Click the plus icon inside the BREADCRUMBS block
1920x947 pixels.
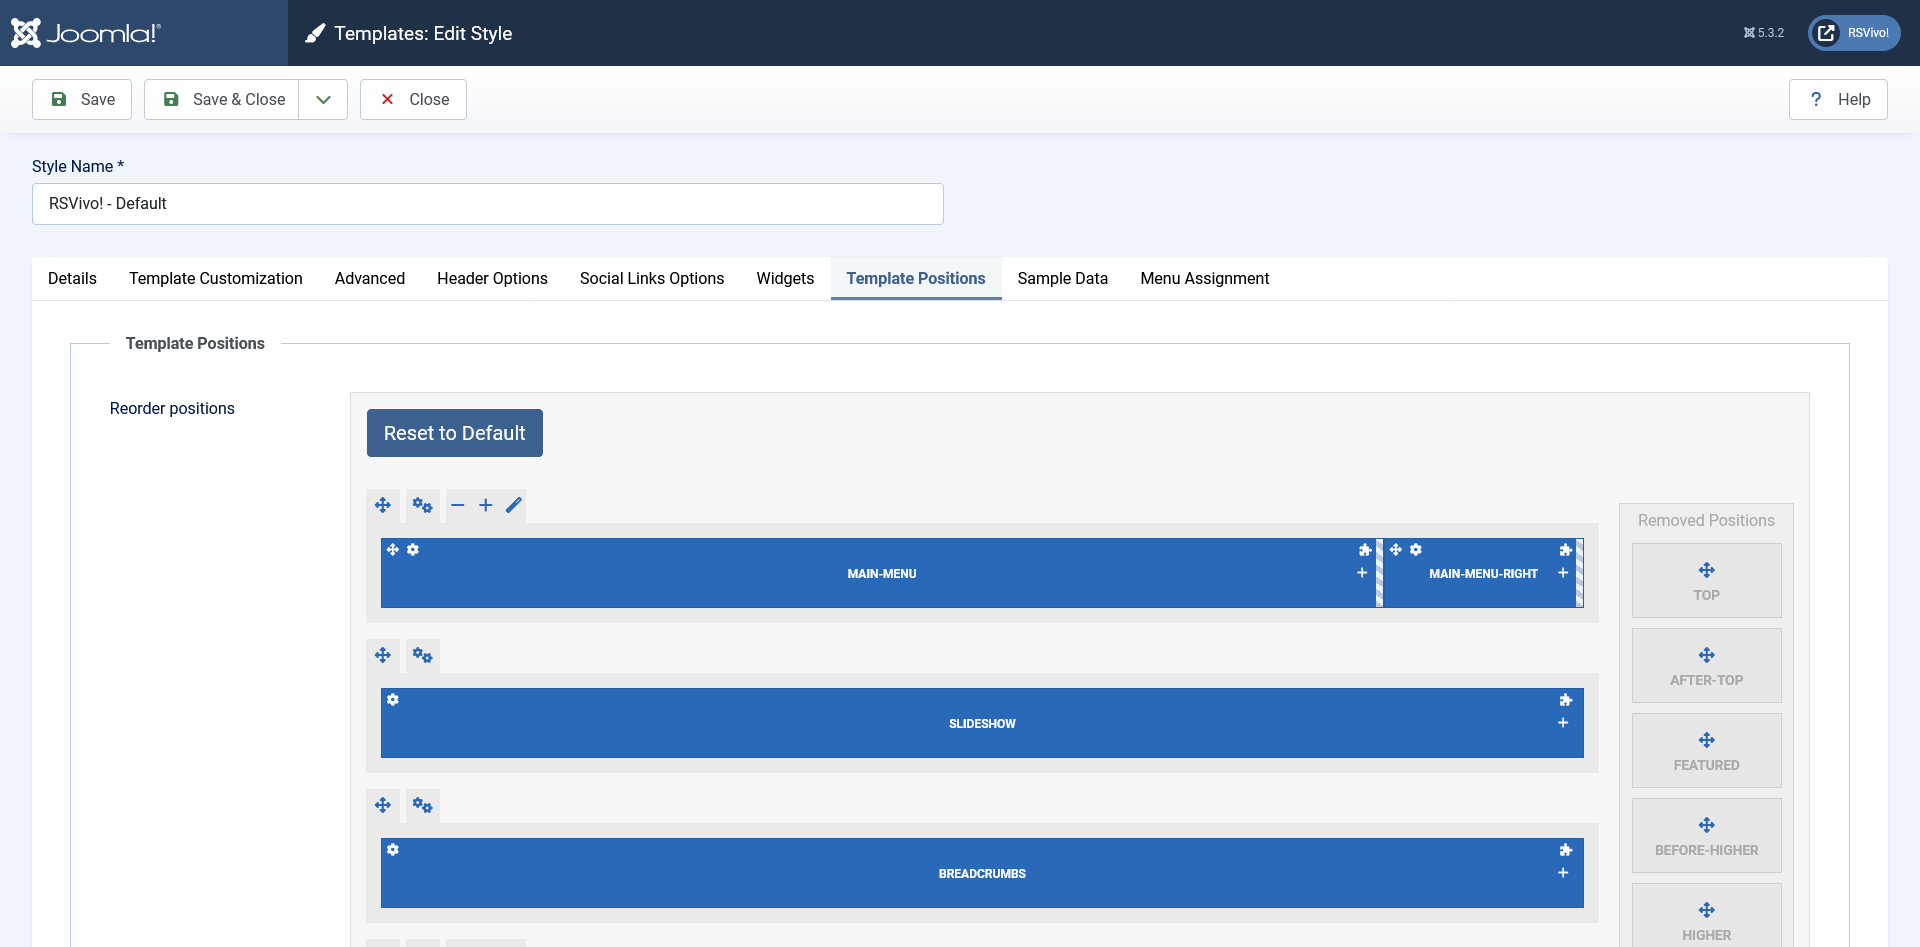point(1563,873)
